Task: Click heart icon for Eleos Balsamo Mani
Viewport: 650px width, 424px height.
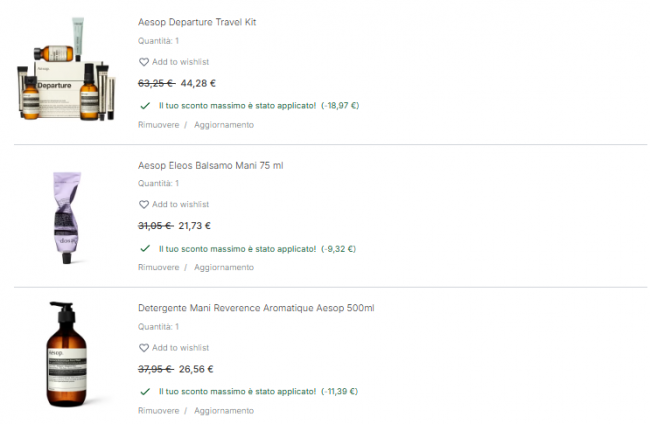Action: pos(143,204)
